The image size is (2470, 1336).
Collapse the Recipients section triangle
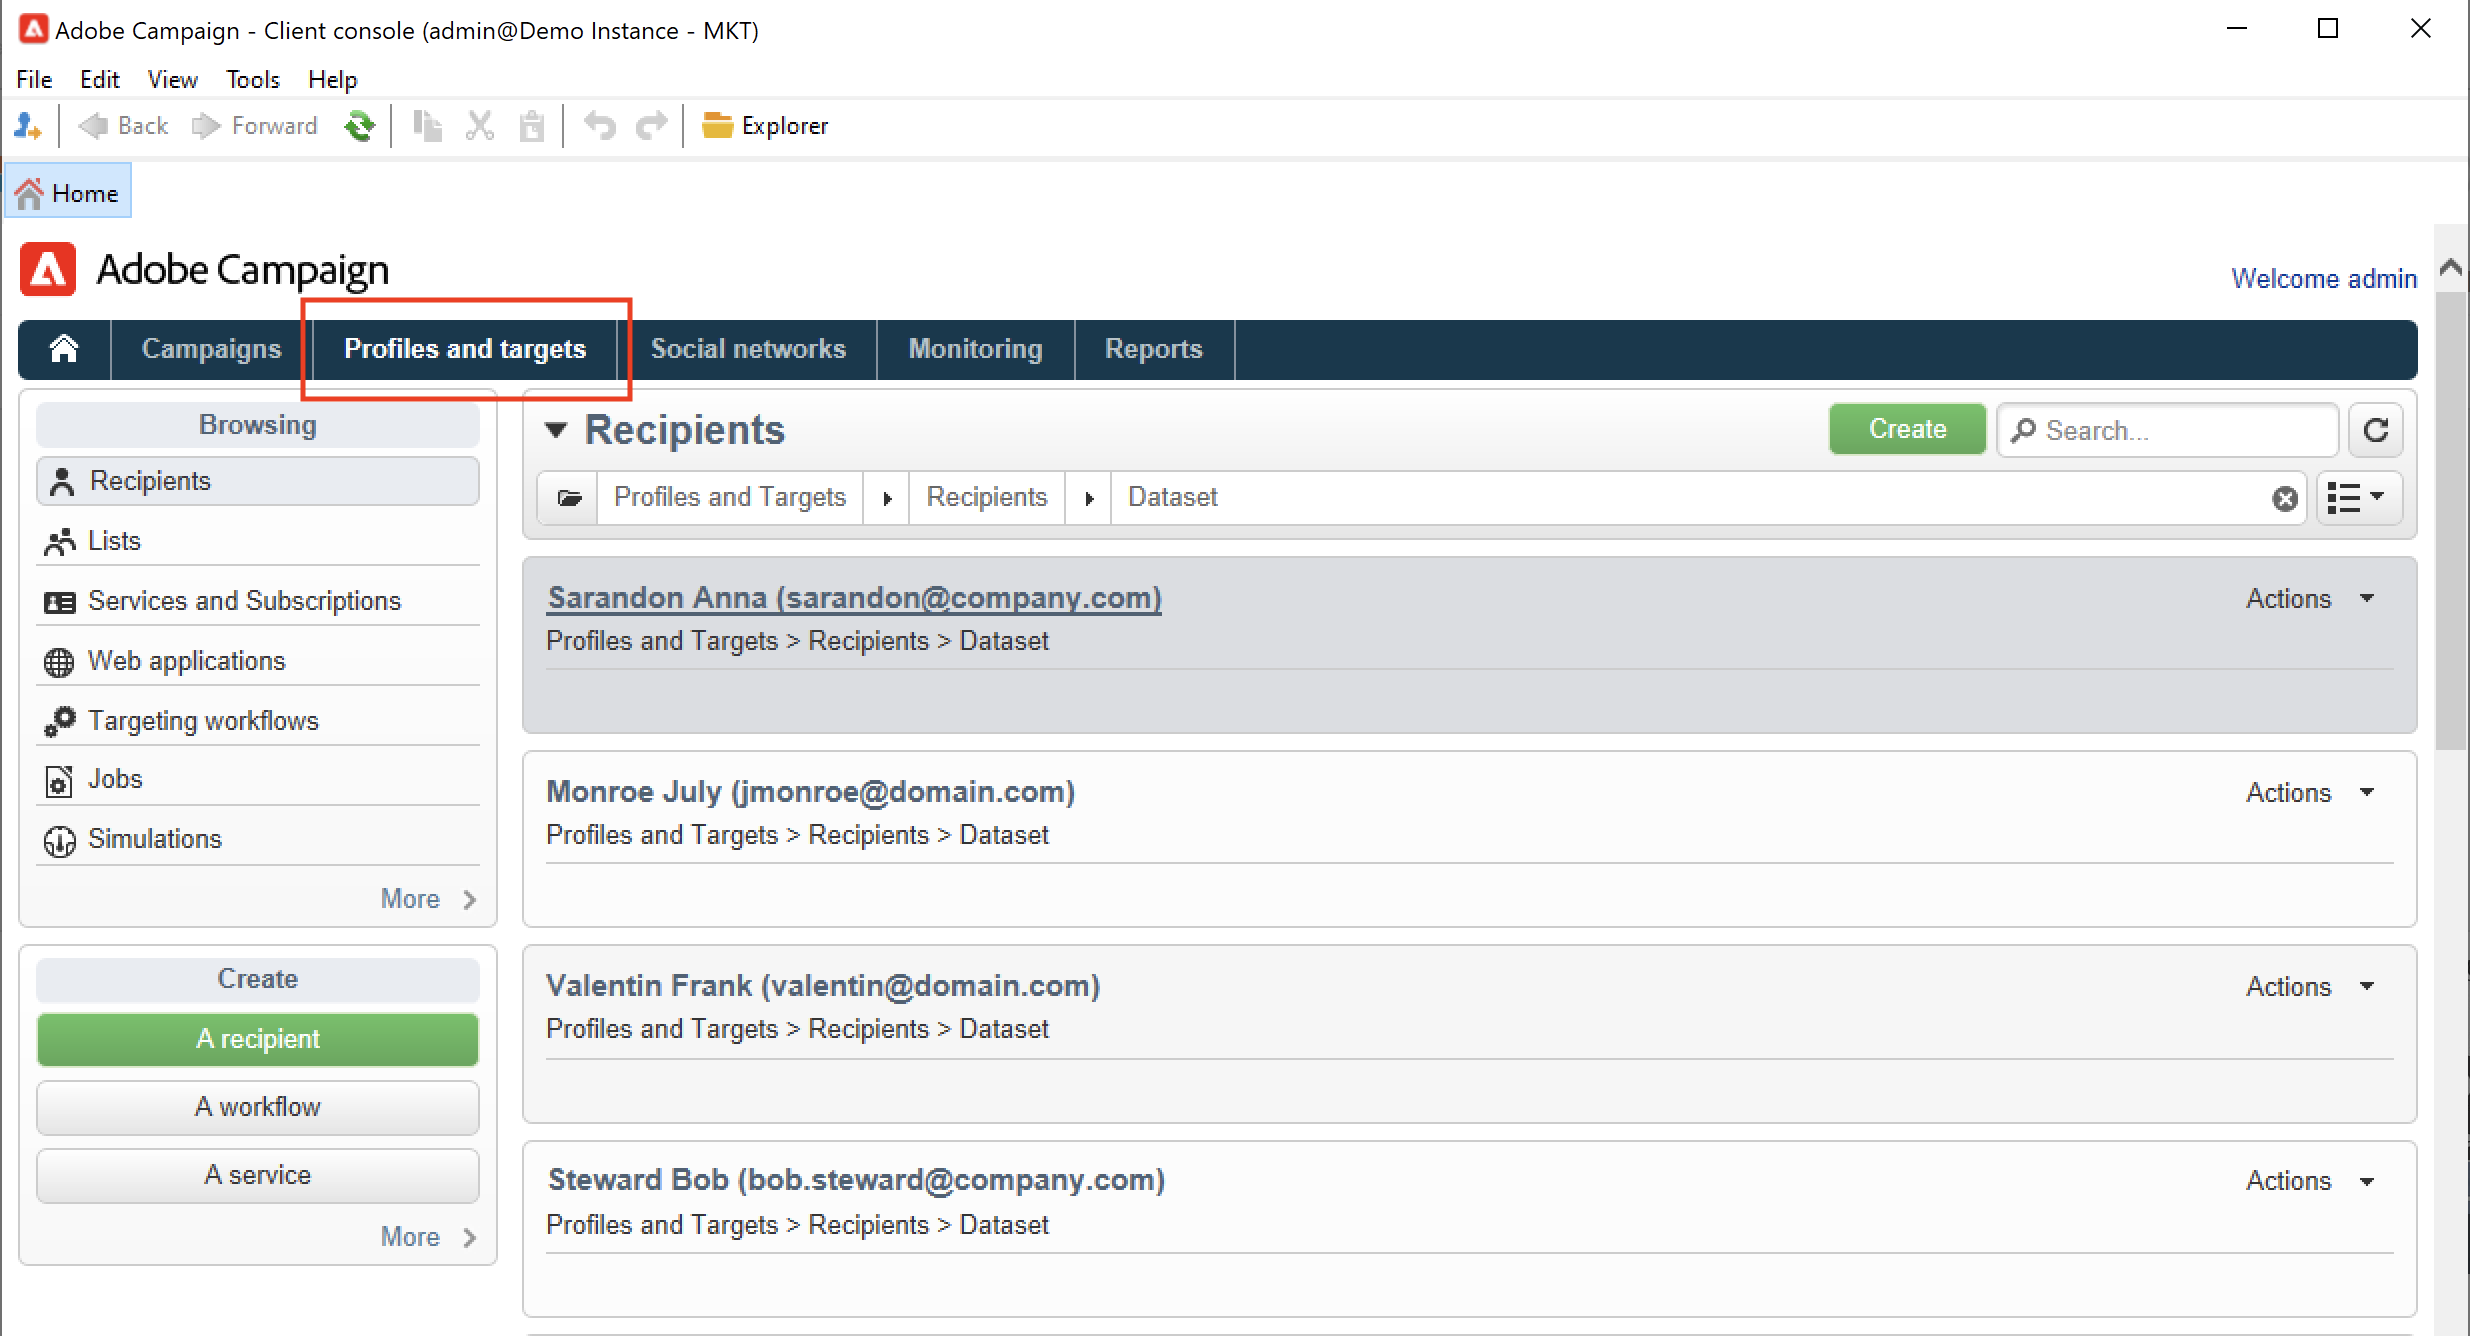click(556, 430)
